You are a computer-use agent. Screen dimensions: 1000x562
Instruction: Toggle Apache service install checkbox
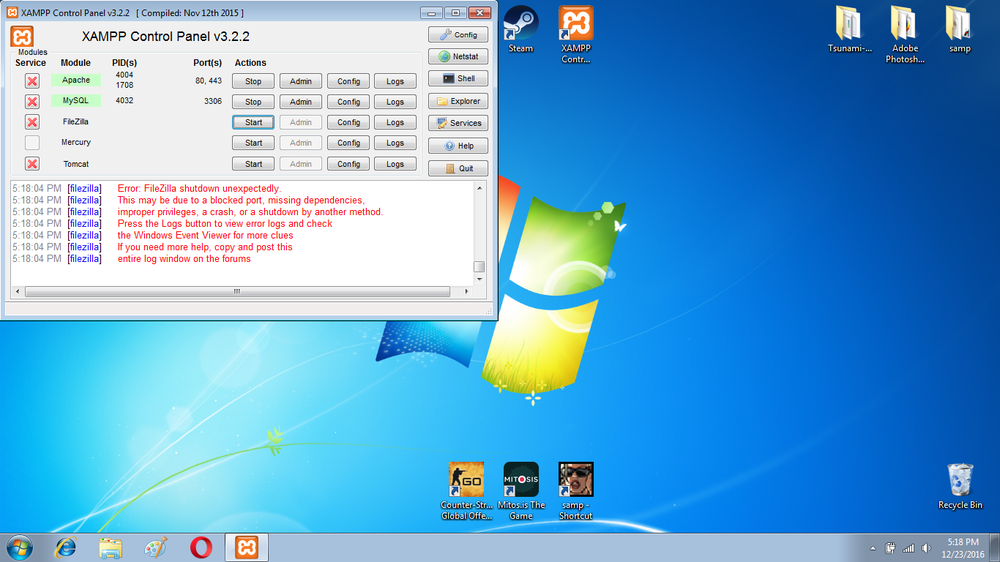pyautogui.click(x=32, y=81)
